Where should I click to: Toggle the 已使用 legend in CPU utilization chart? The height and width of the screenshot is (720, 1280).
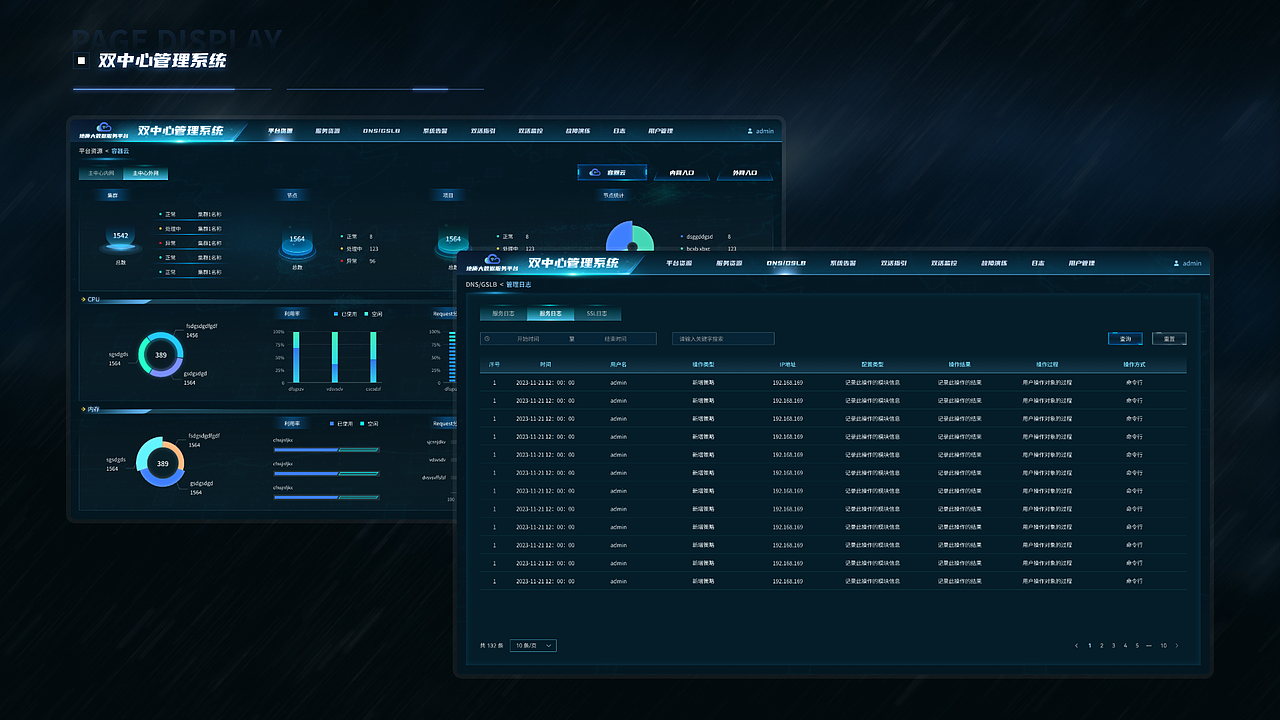click(346, 314)
